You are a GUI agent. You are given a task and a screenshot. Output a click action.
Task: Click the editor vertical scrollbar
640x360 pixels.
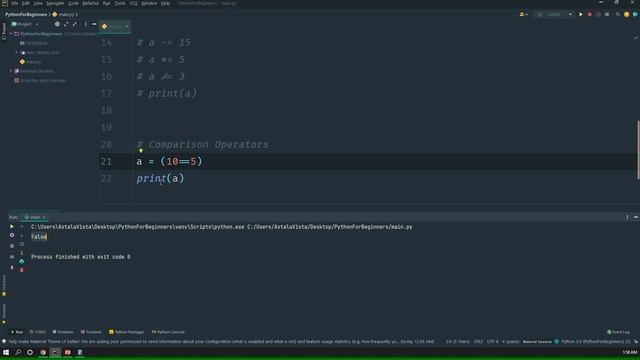point(638,149)
